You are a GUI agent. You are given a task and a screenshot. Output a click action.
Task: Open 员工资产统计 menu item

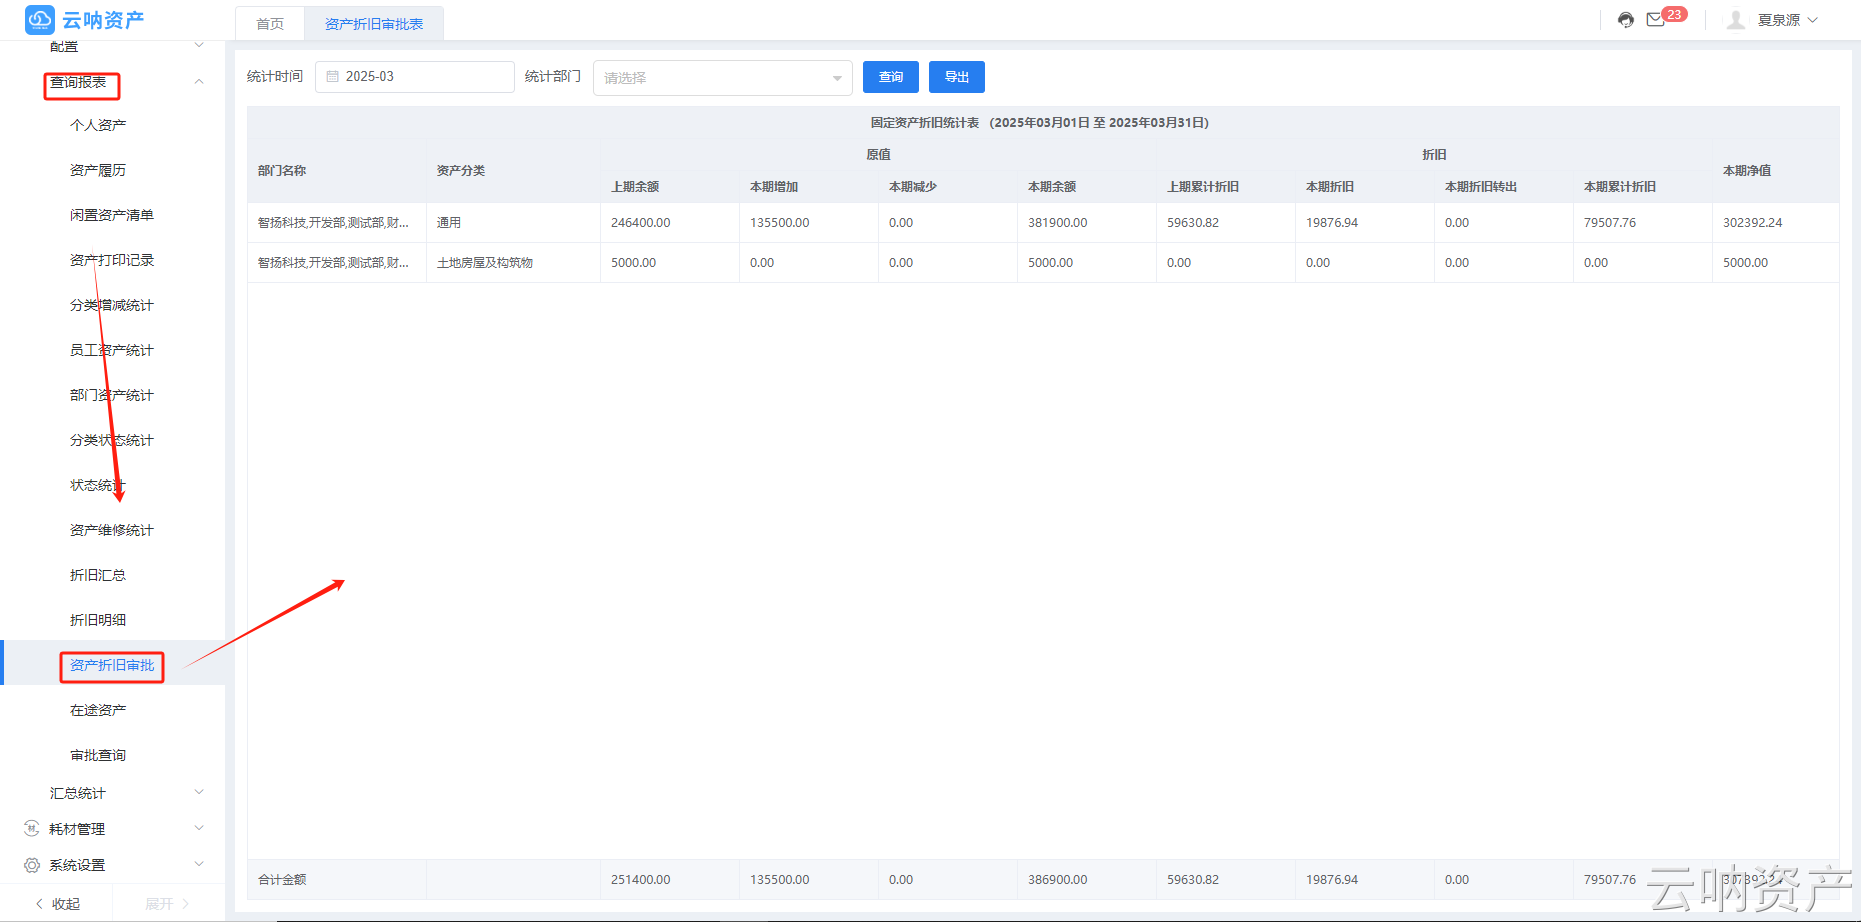[112, 350]
